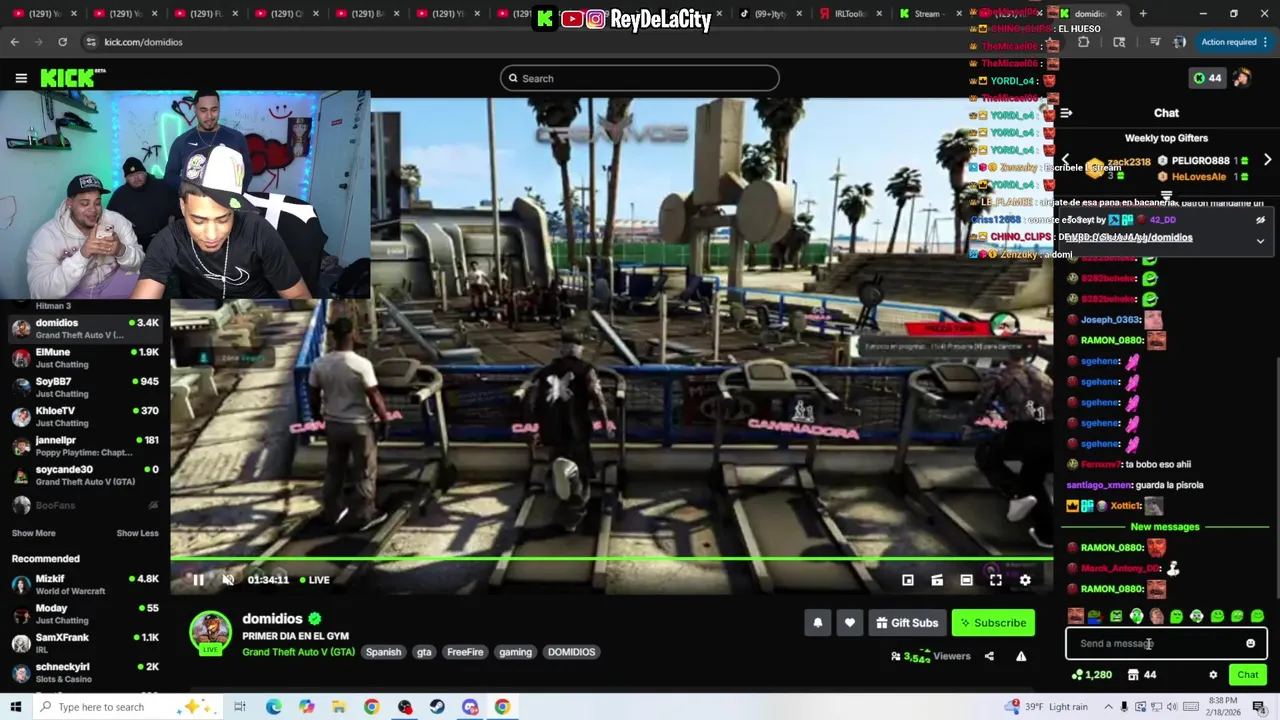Image resolution: width=1280 pixels, height=720 pixels.
Task: Collapse the chat panel arrow
Action: pyautogui.click(x=1066, y=113)
